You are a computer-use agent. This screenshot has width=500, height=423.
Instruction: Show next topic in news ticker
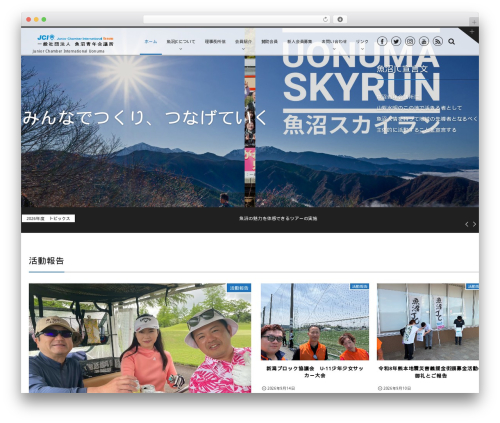[474, 224]
